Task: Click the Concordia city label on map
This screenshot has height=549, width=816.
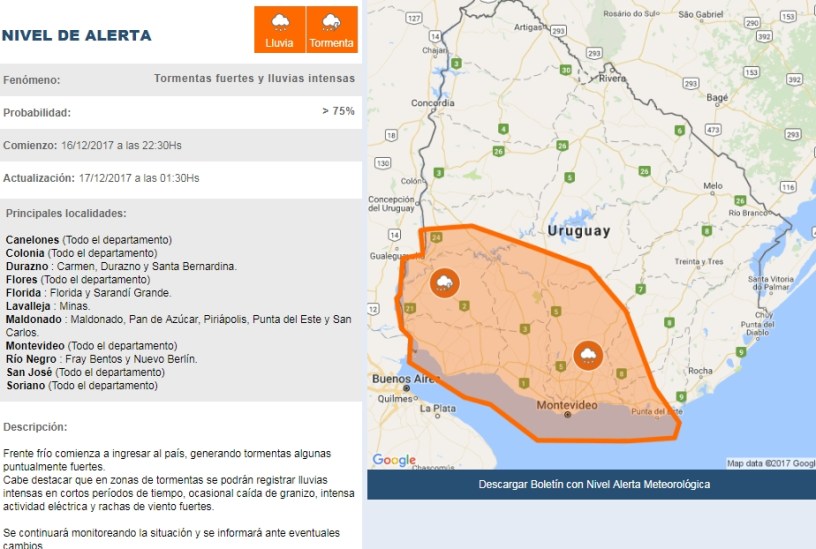Action: [x=433, y=103]
